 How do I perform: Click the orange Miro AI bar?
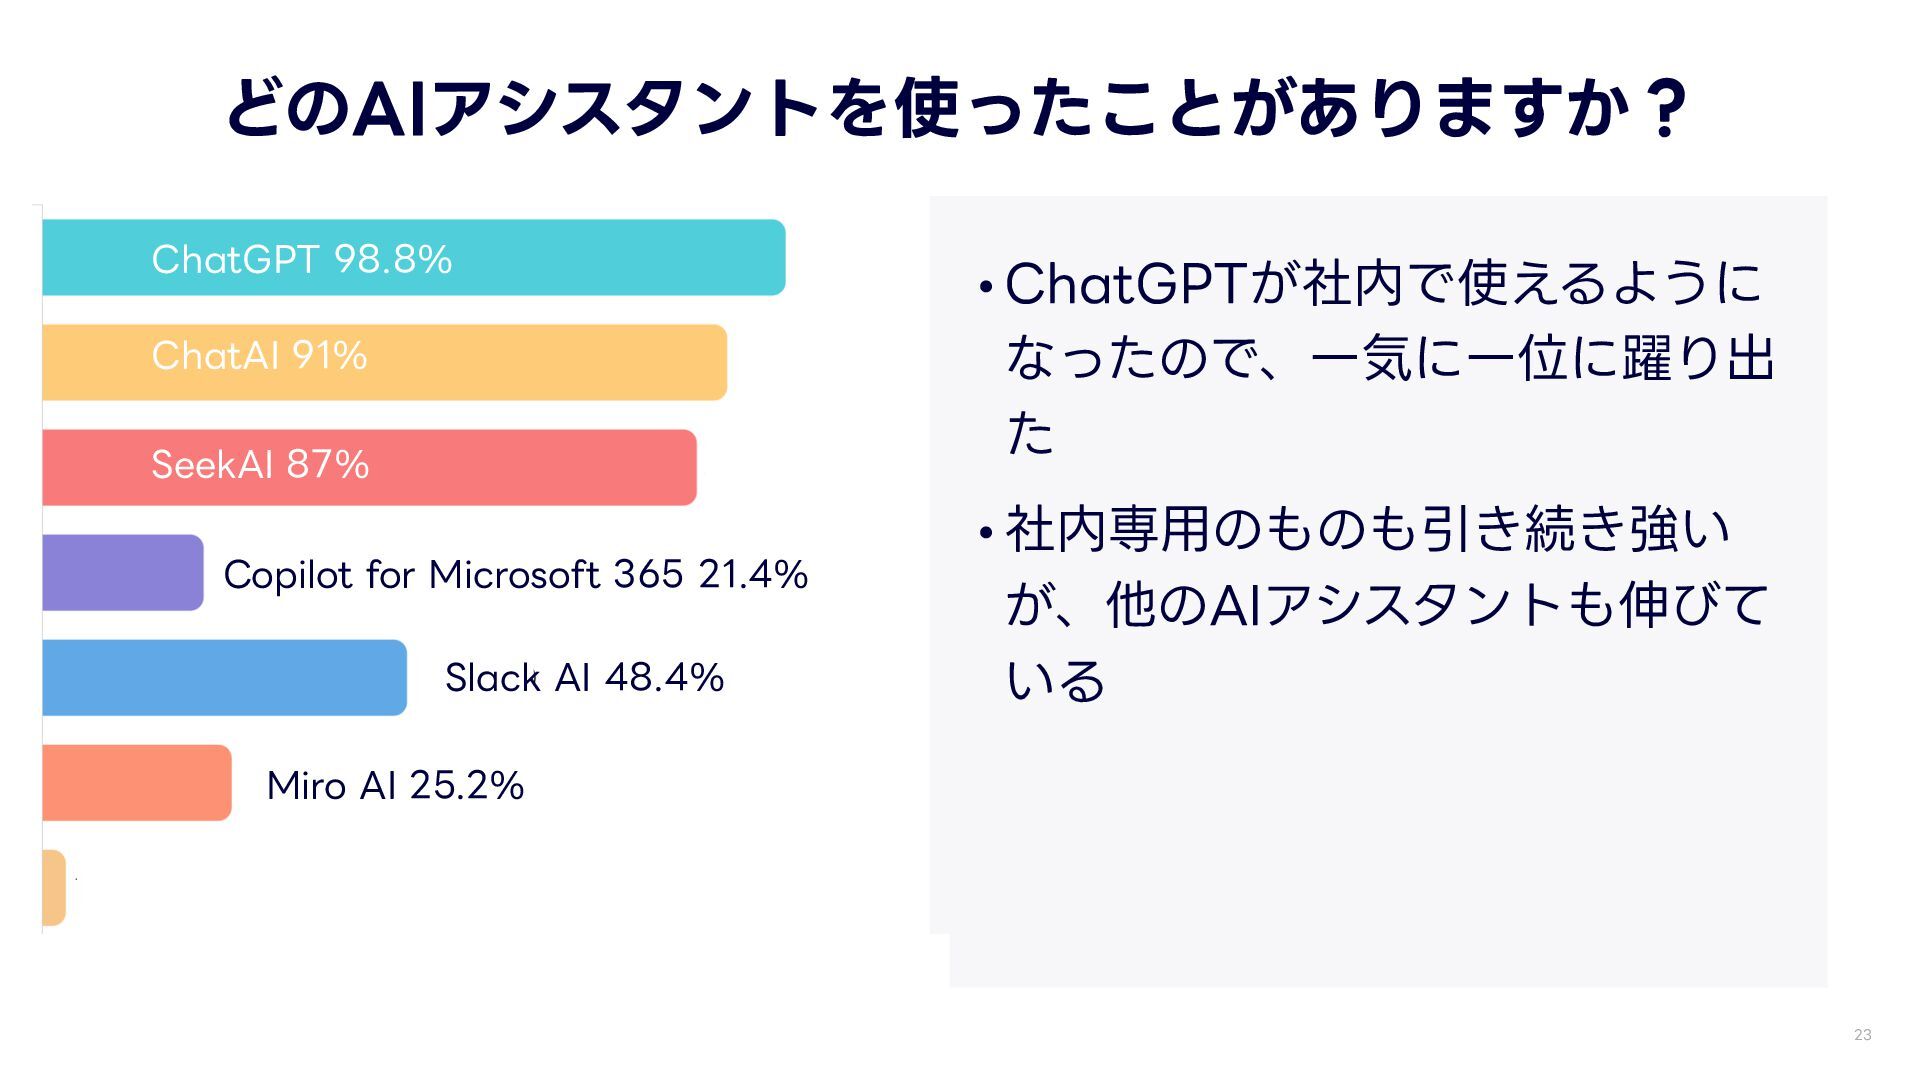tap(136, 783)
